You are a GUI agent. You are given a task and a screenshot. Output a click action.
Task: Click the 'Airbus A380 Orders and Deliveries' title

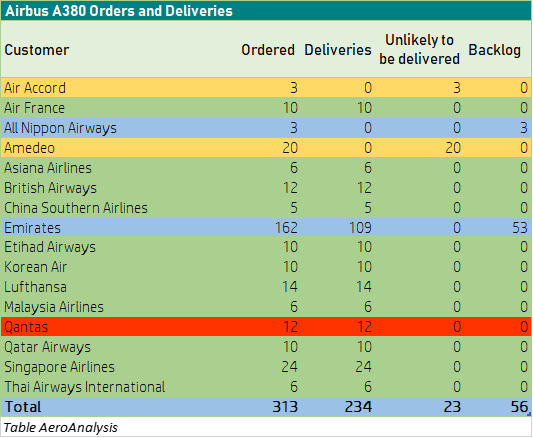click(119, 11)
